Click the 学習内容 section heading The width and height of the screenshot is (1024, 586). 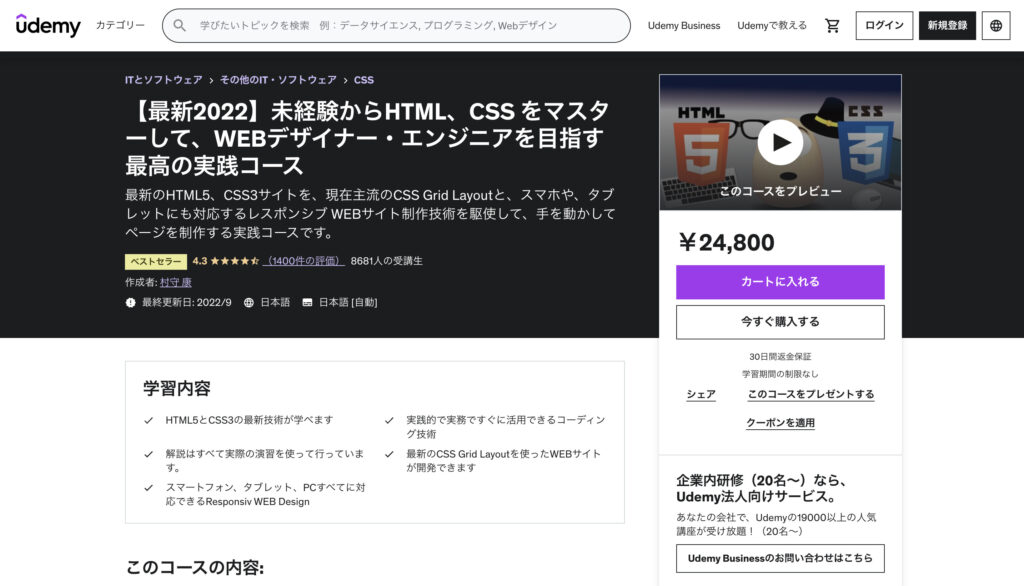click(177, 389)
